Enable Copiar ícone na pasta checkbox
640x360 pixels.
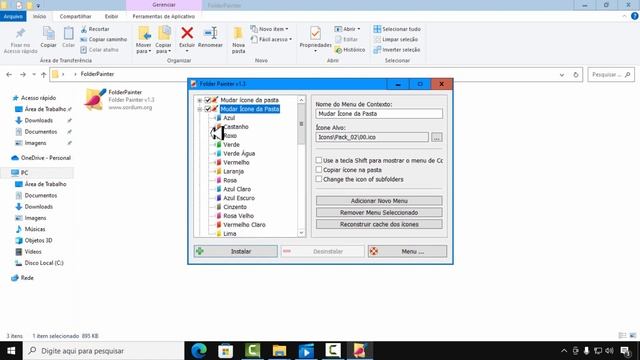(x=319, y=170)
